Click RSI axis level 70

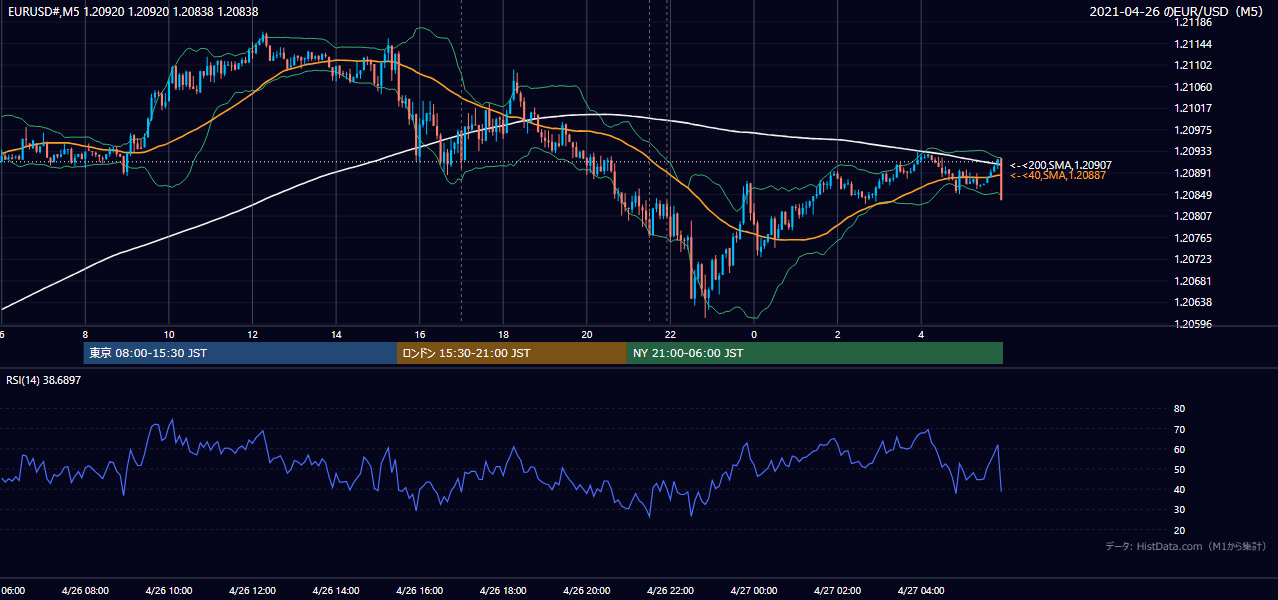[x=1179, y=429]
